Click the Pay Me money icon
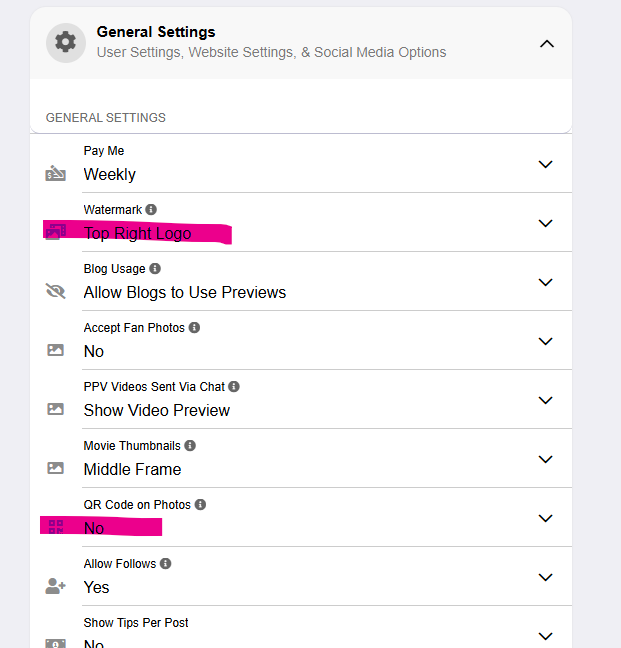621x648 pixels. (55, 174)
